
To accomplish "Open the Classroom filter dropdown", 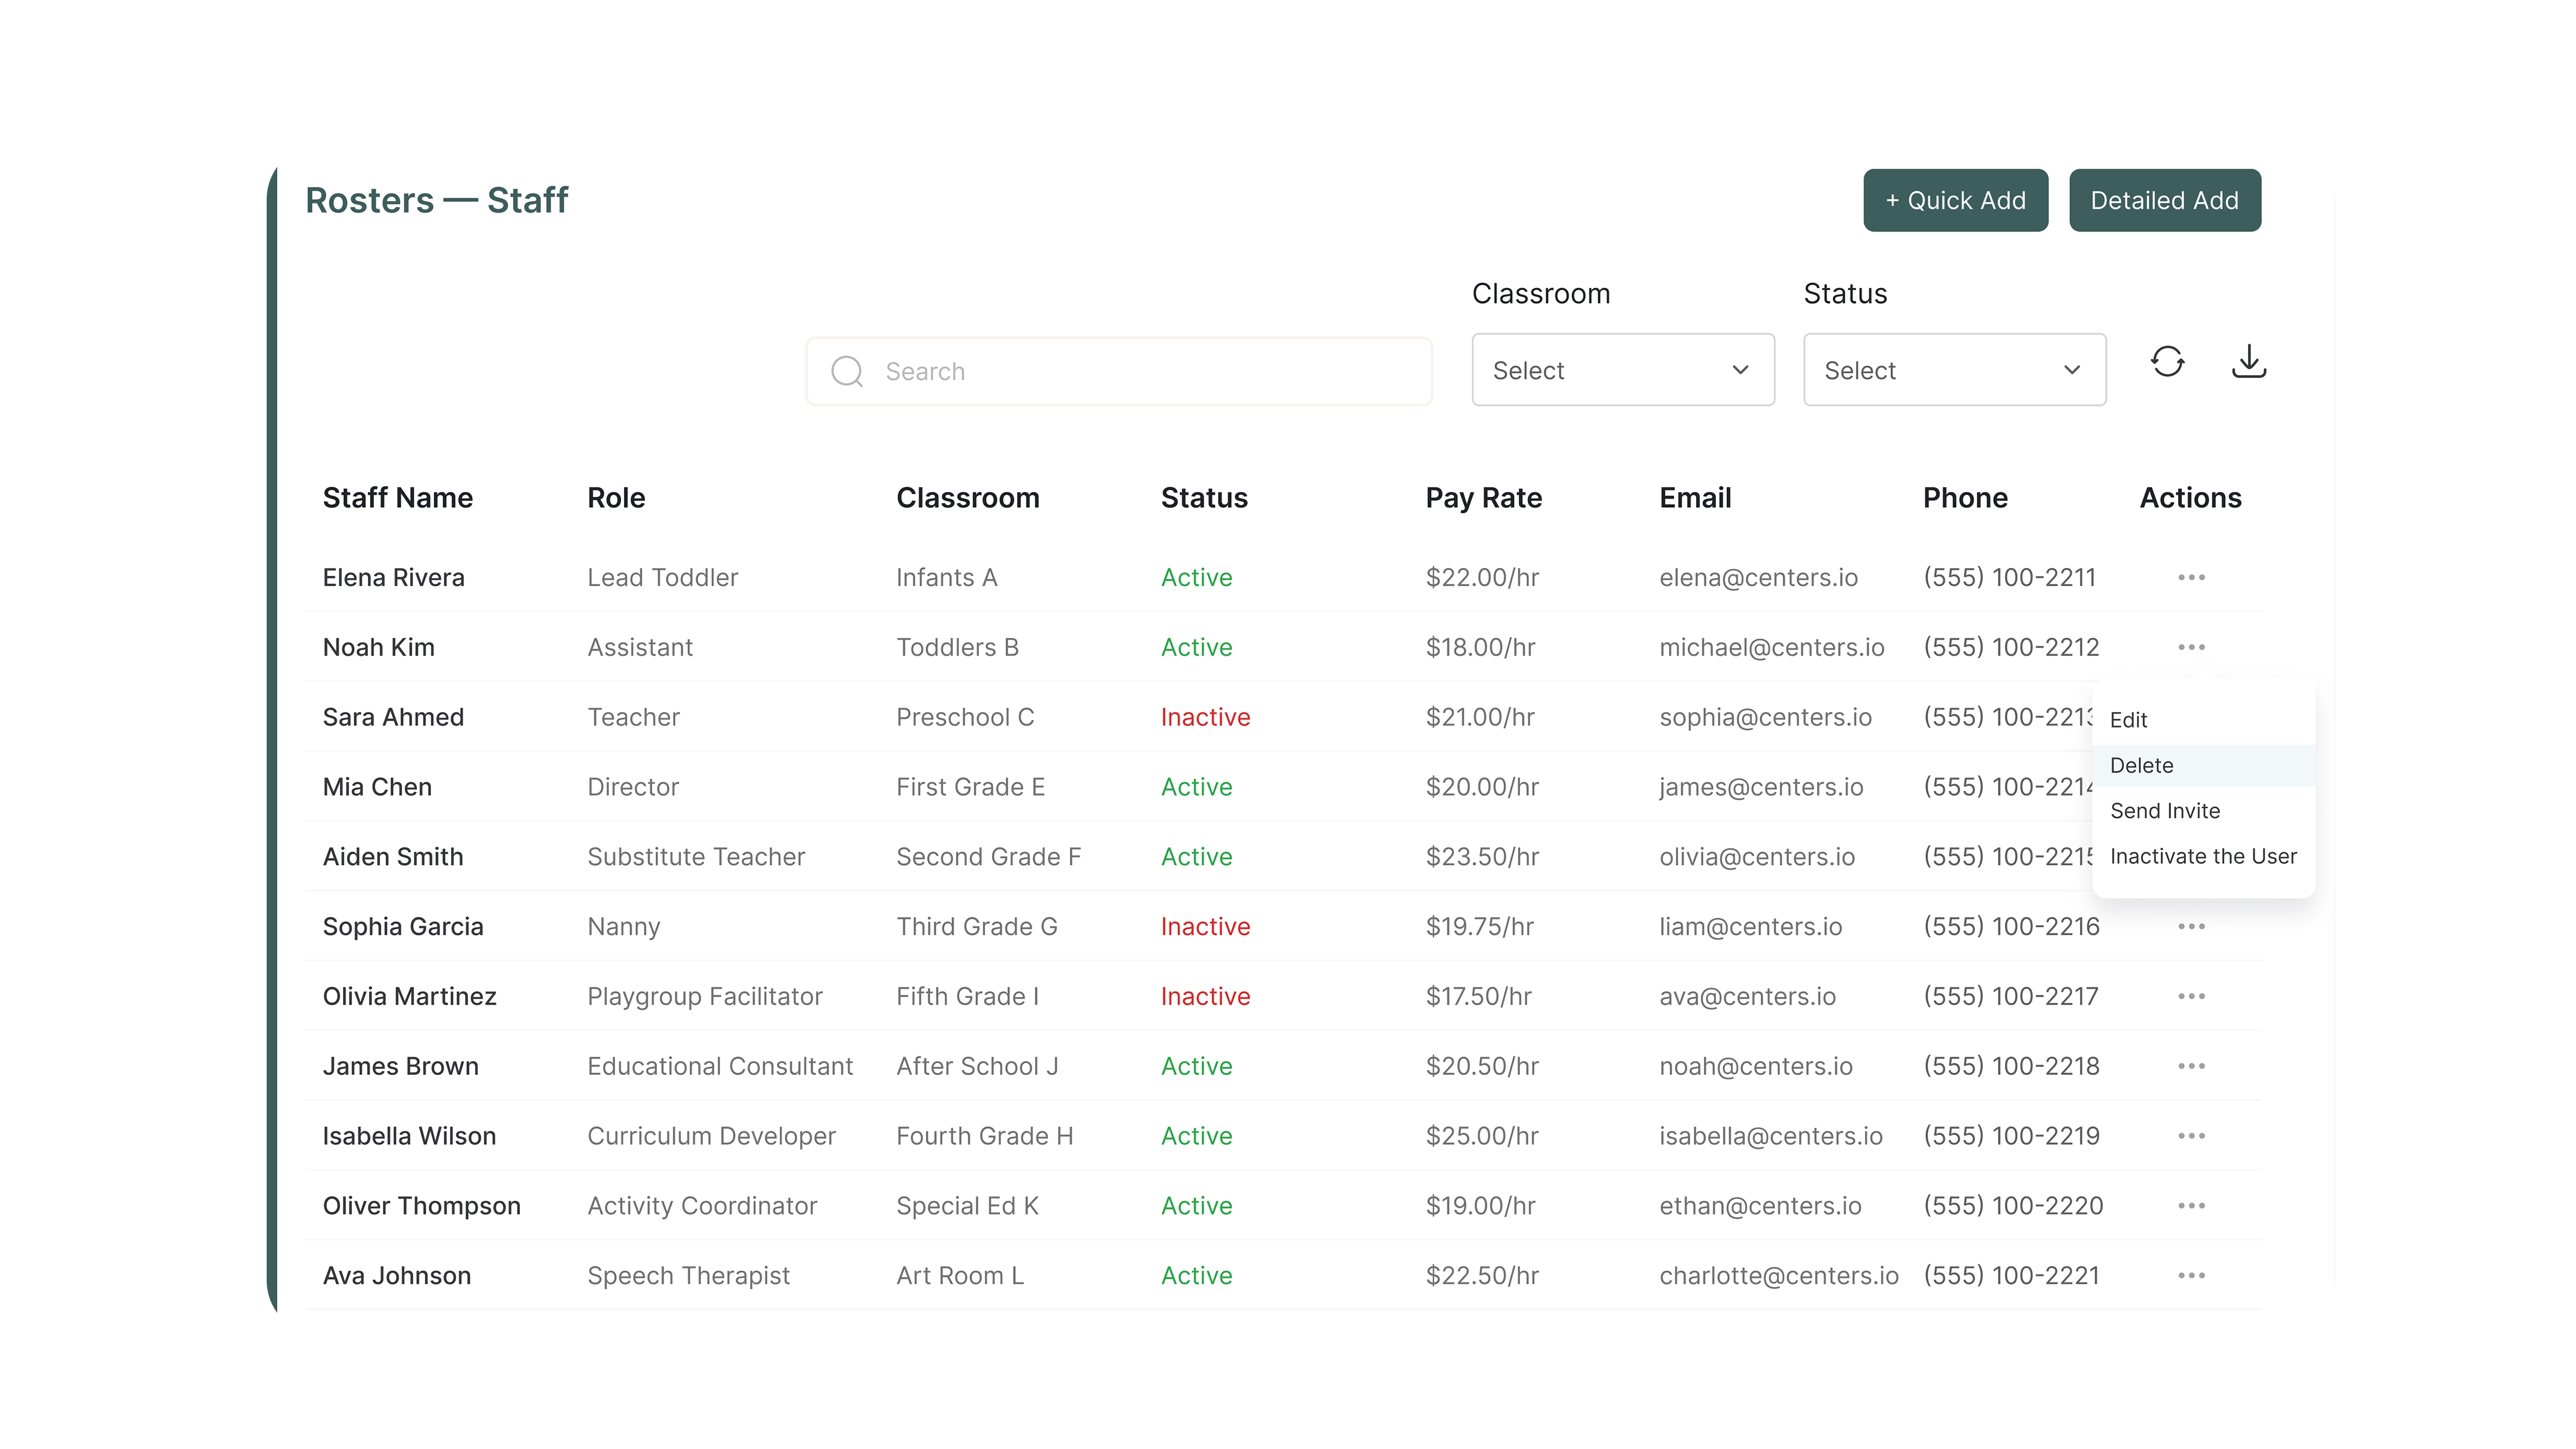I will click(x=1623, y=370).
